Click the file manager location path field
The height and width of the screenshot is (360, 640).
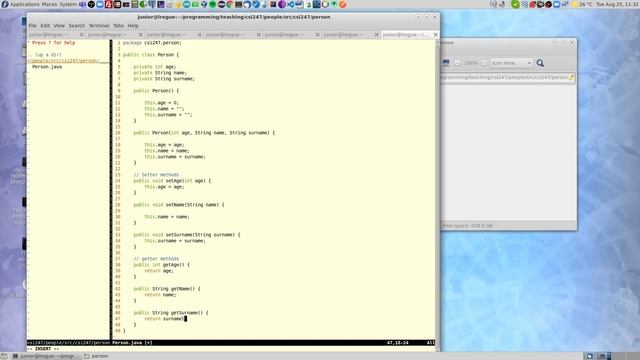pyautogui.click(x=508, y=77)
